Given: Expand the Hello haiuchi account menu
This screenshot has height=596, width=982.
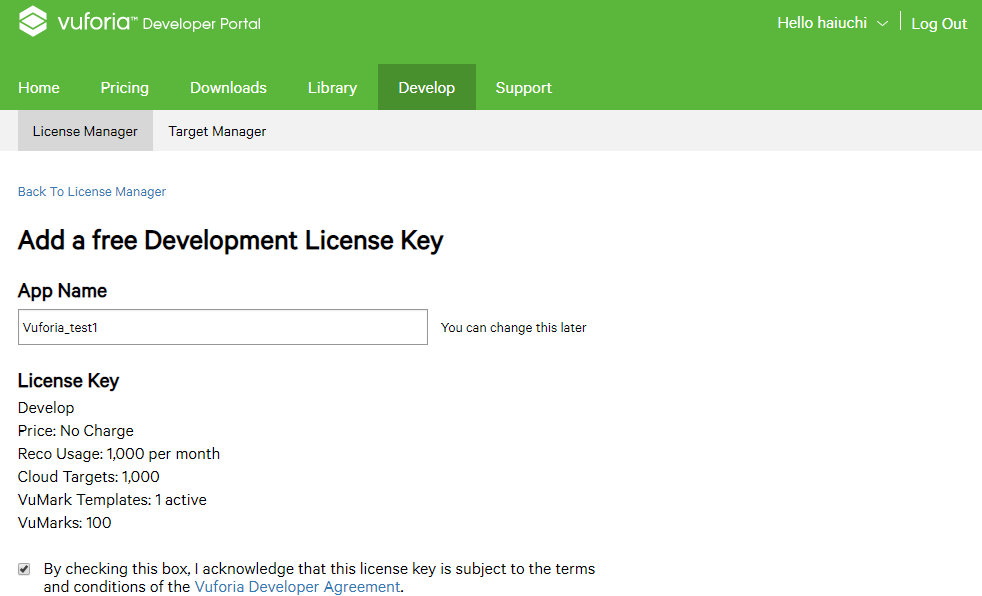Looking at the screenshot, I should point(832,23).
